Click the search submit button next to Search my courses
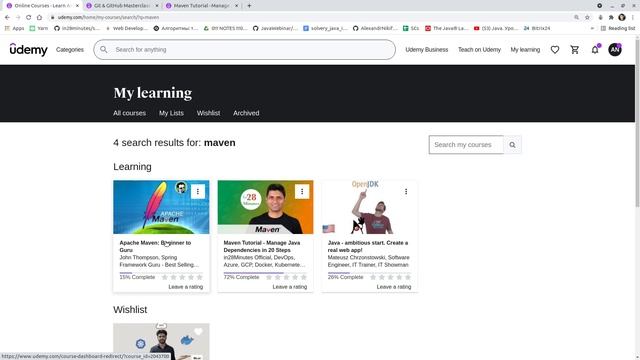Screen dimensions: 640x360 tap(512, 144)
